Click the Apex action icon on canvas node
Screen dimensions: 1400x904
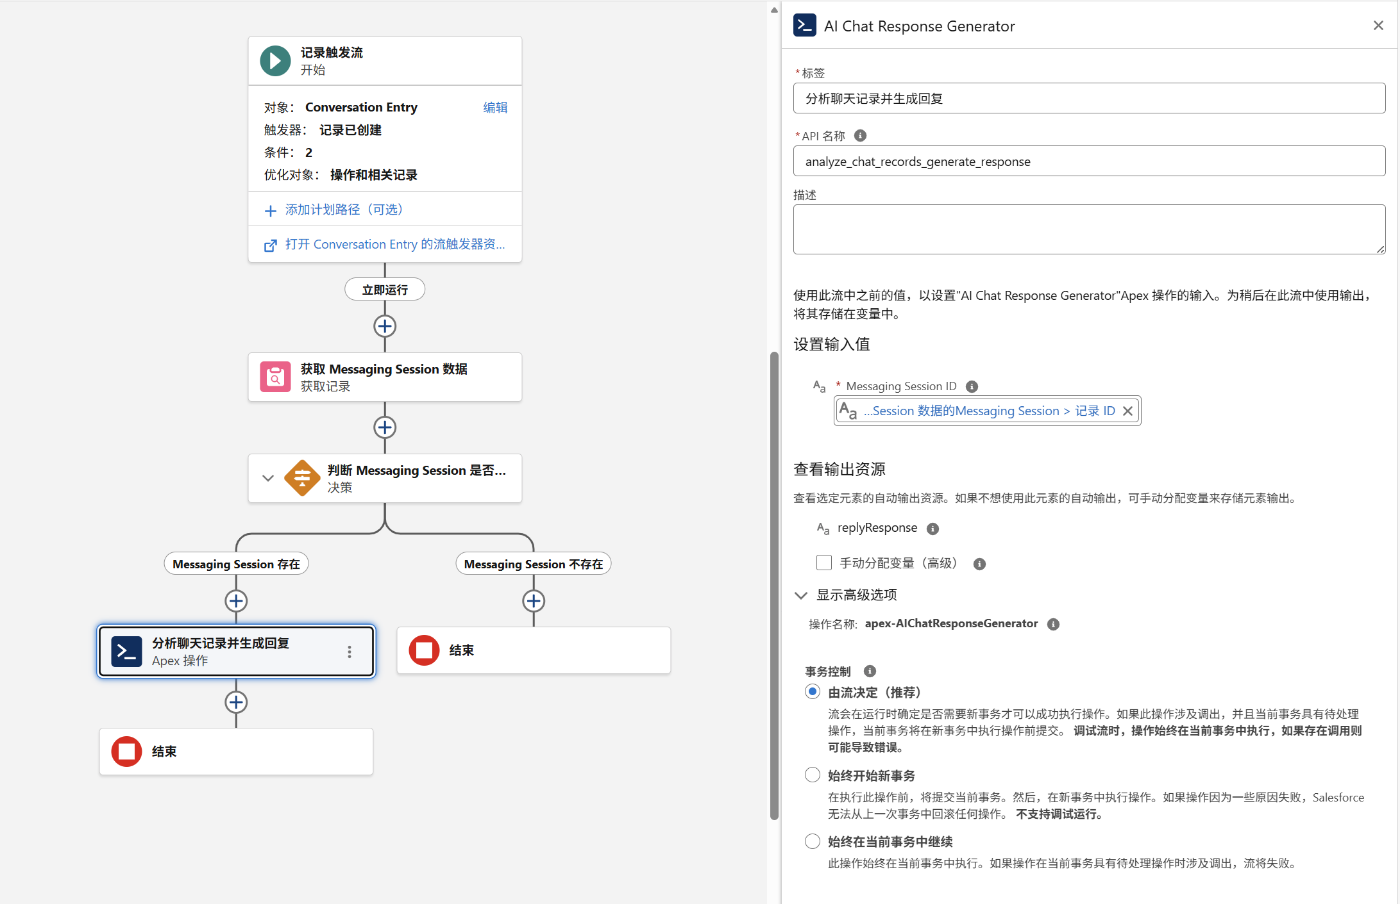(x=126, y=652)
